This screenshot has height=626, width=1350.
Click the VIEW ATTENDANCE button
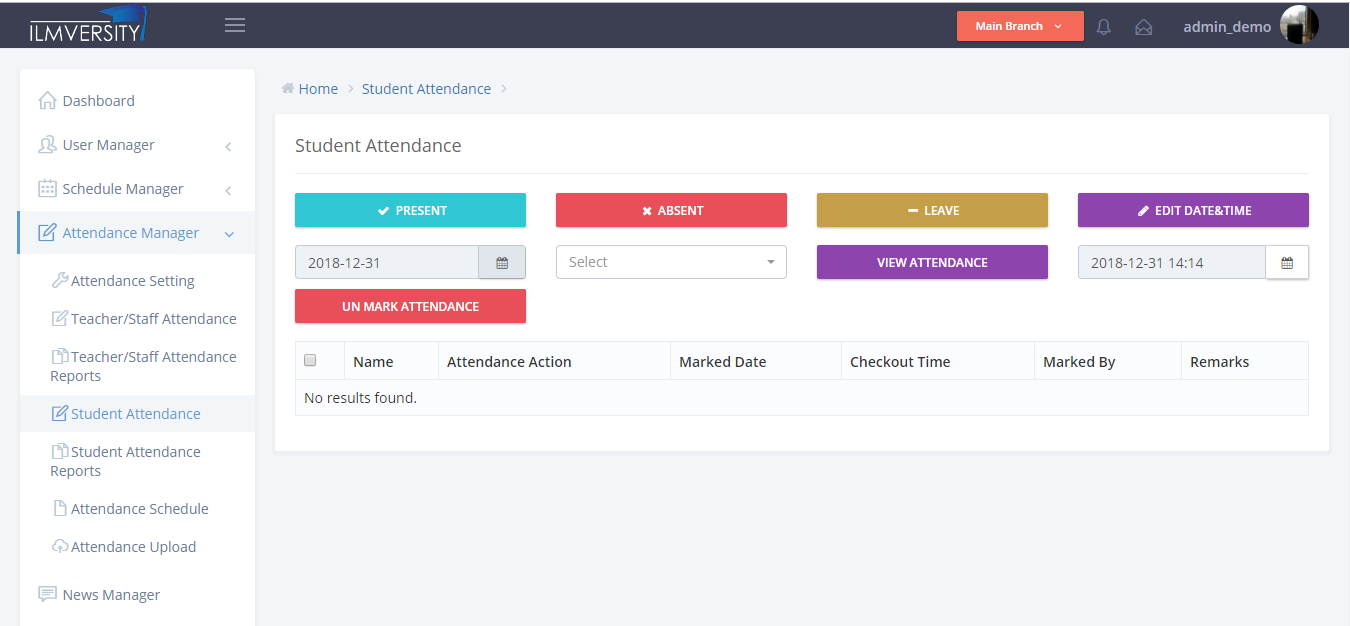point(932,261)
